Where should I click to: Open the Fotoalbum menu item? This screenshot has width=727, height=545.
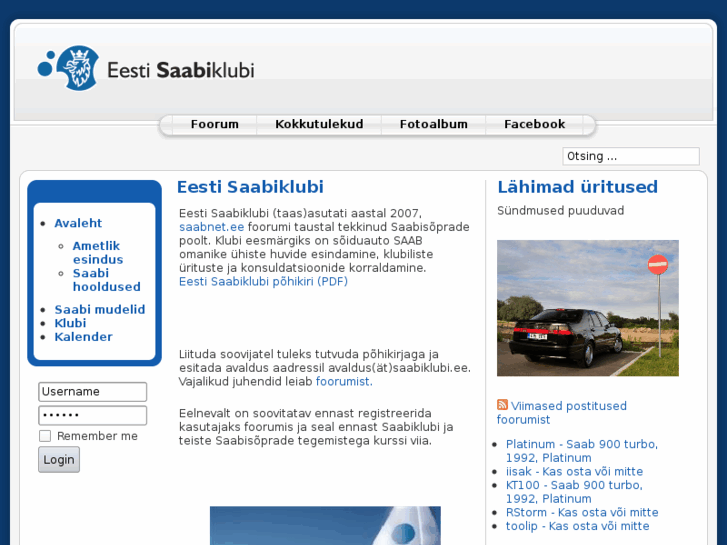tap(434, 124)
